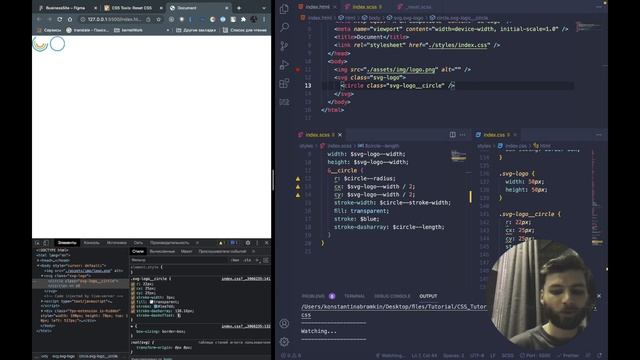Toggle DevTools device toolbar icon
Screen dimensions: 640x360
(46, 243)
